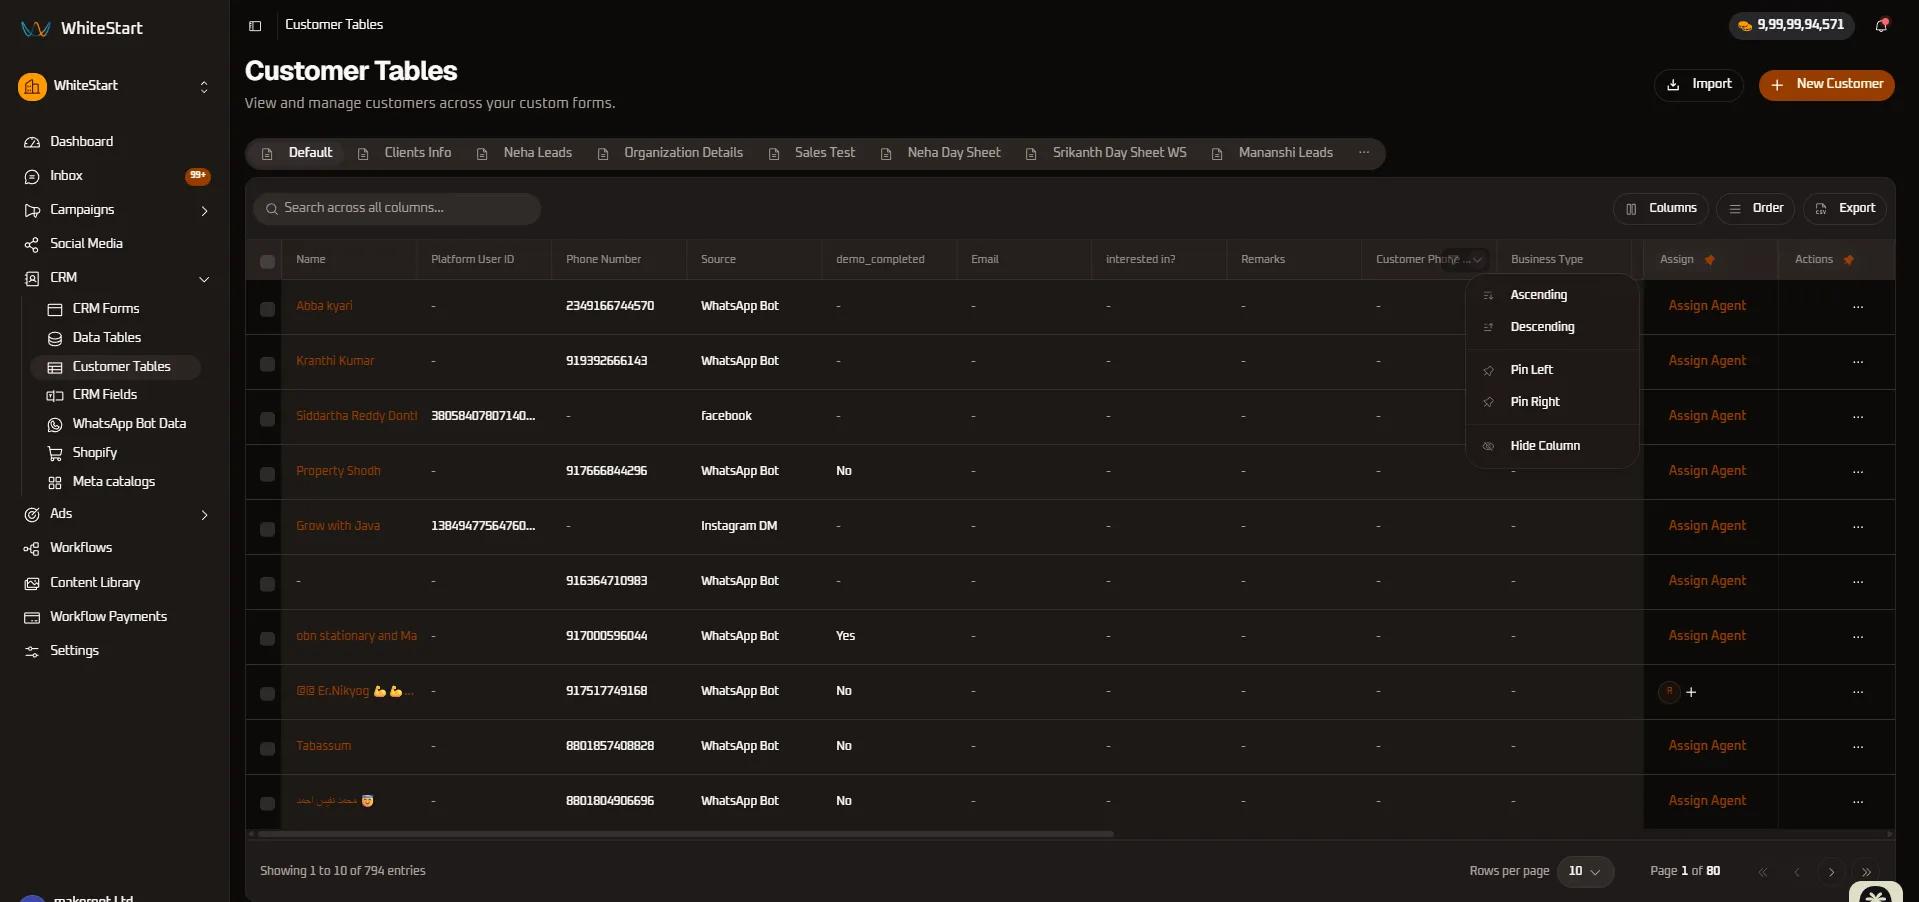Go to Social Media section
Image resolution: width=1919 pixels, height=902 pixels.
(x=86, y=244)
